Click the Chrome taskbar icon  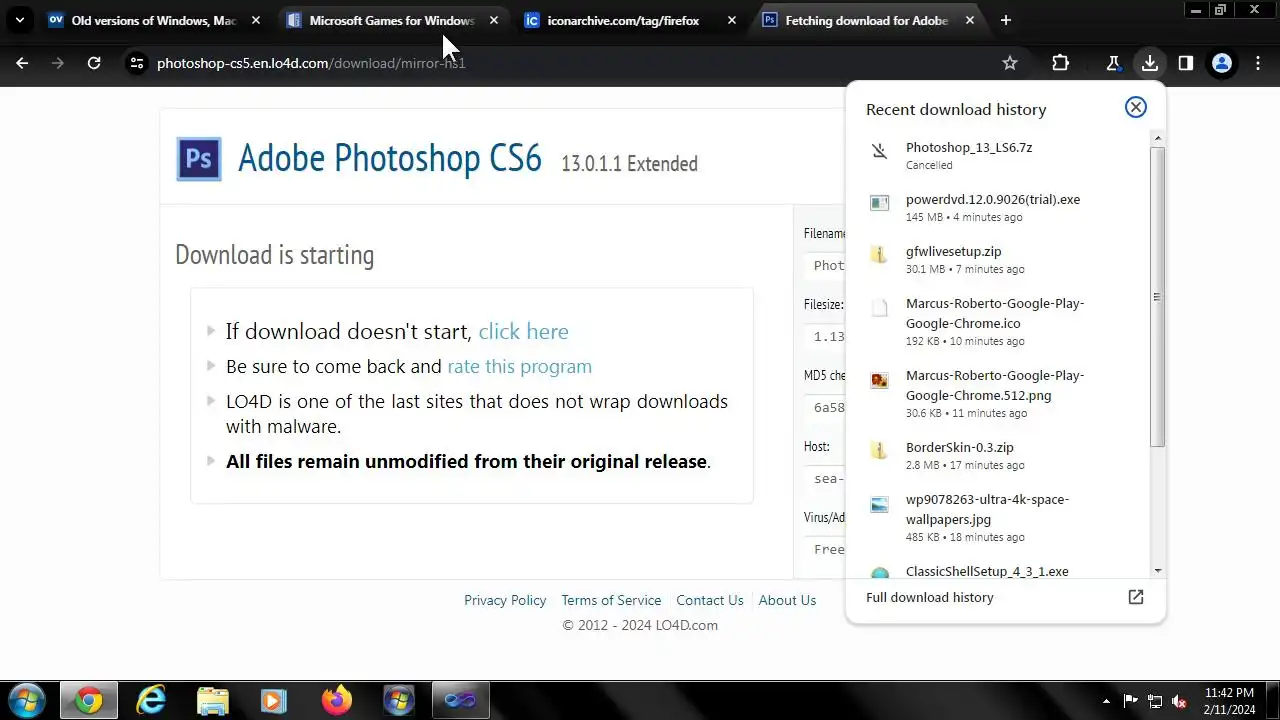pos(89,701)
